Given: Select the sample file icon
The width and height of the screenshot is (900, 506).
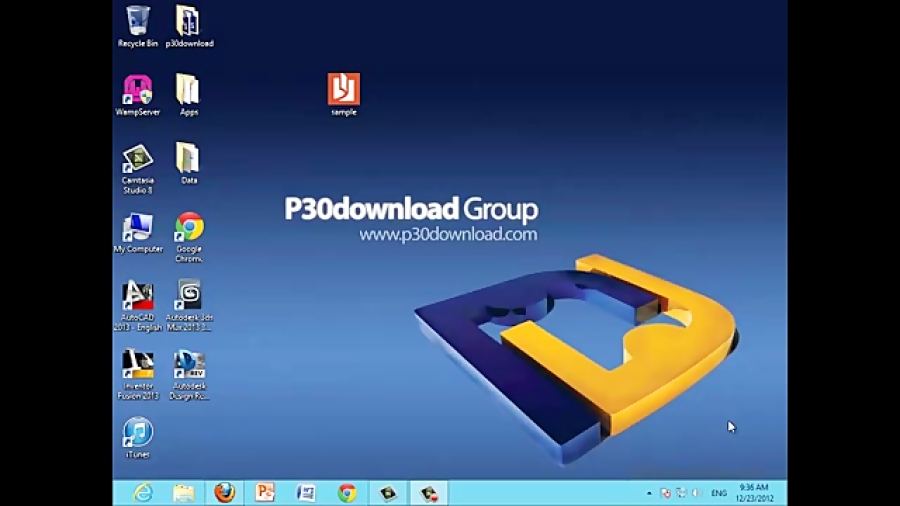Looking at the screenshot, I should point(344,95).
